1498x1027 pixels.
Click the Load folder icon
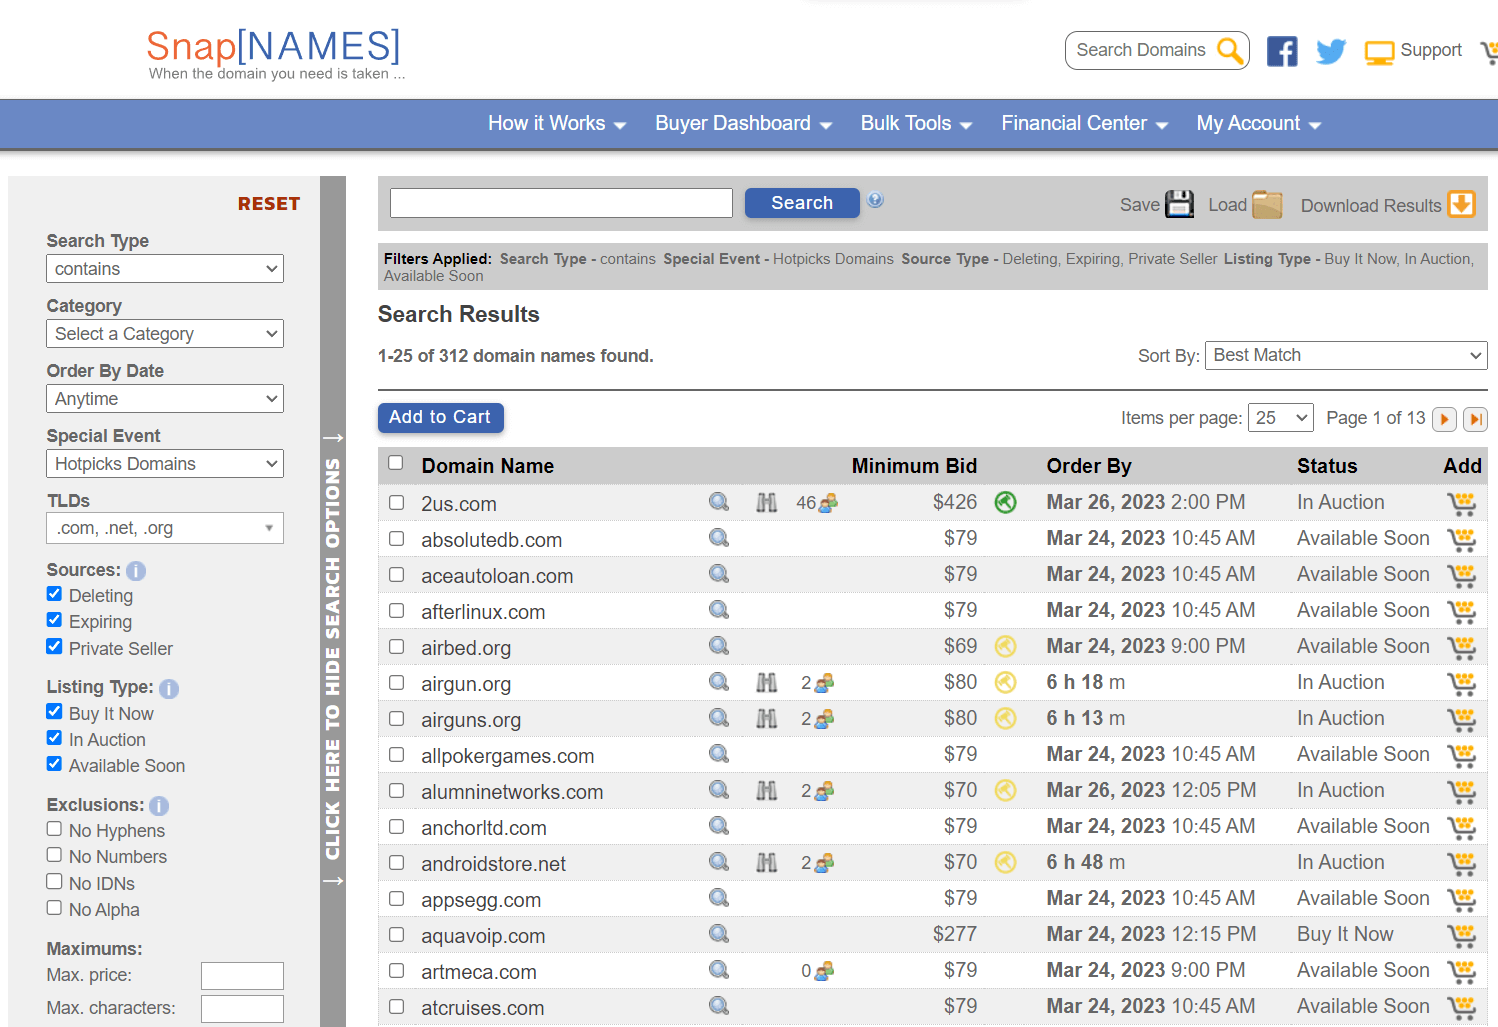(x=1267, y=204)
